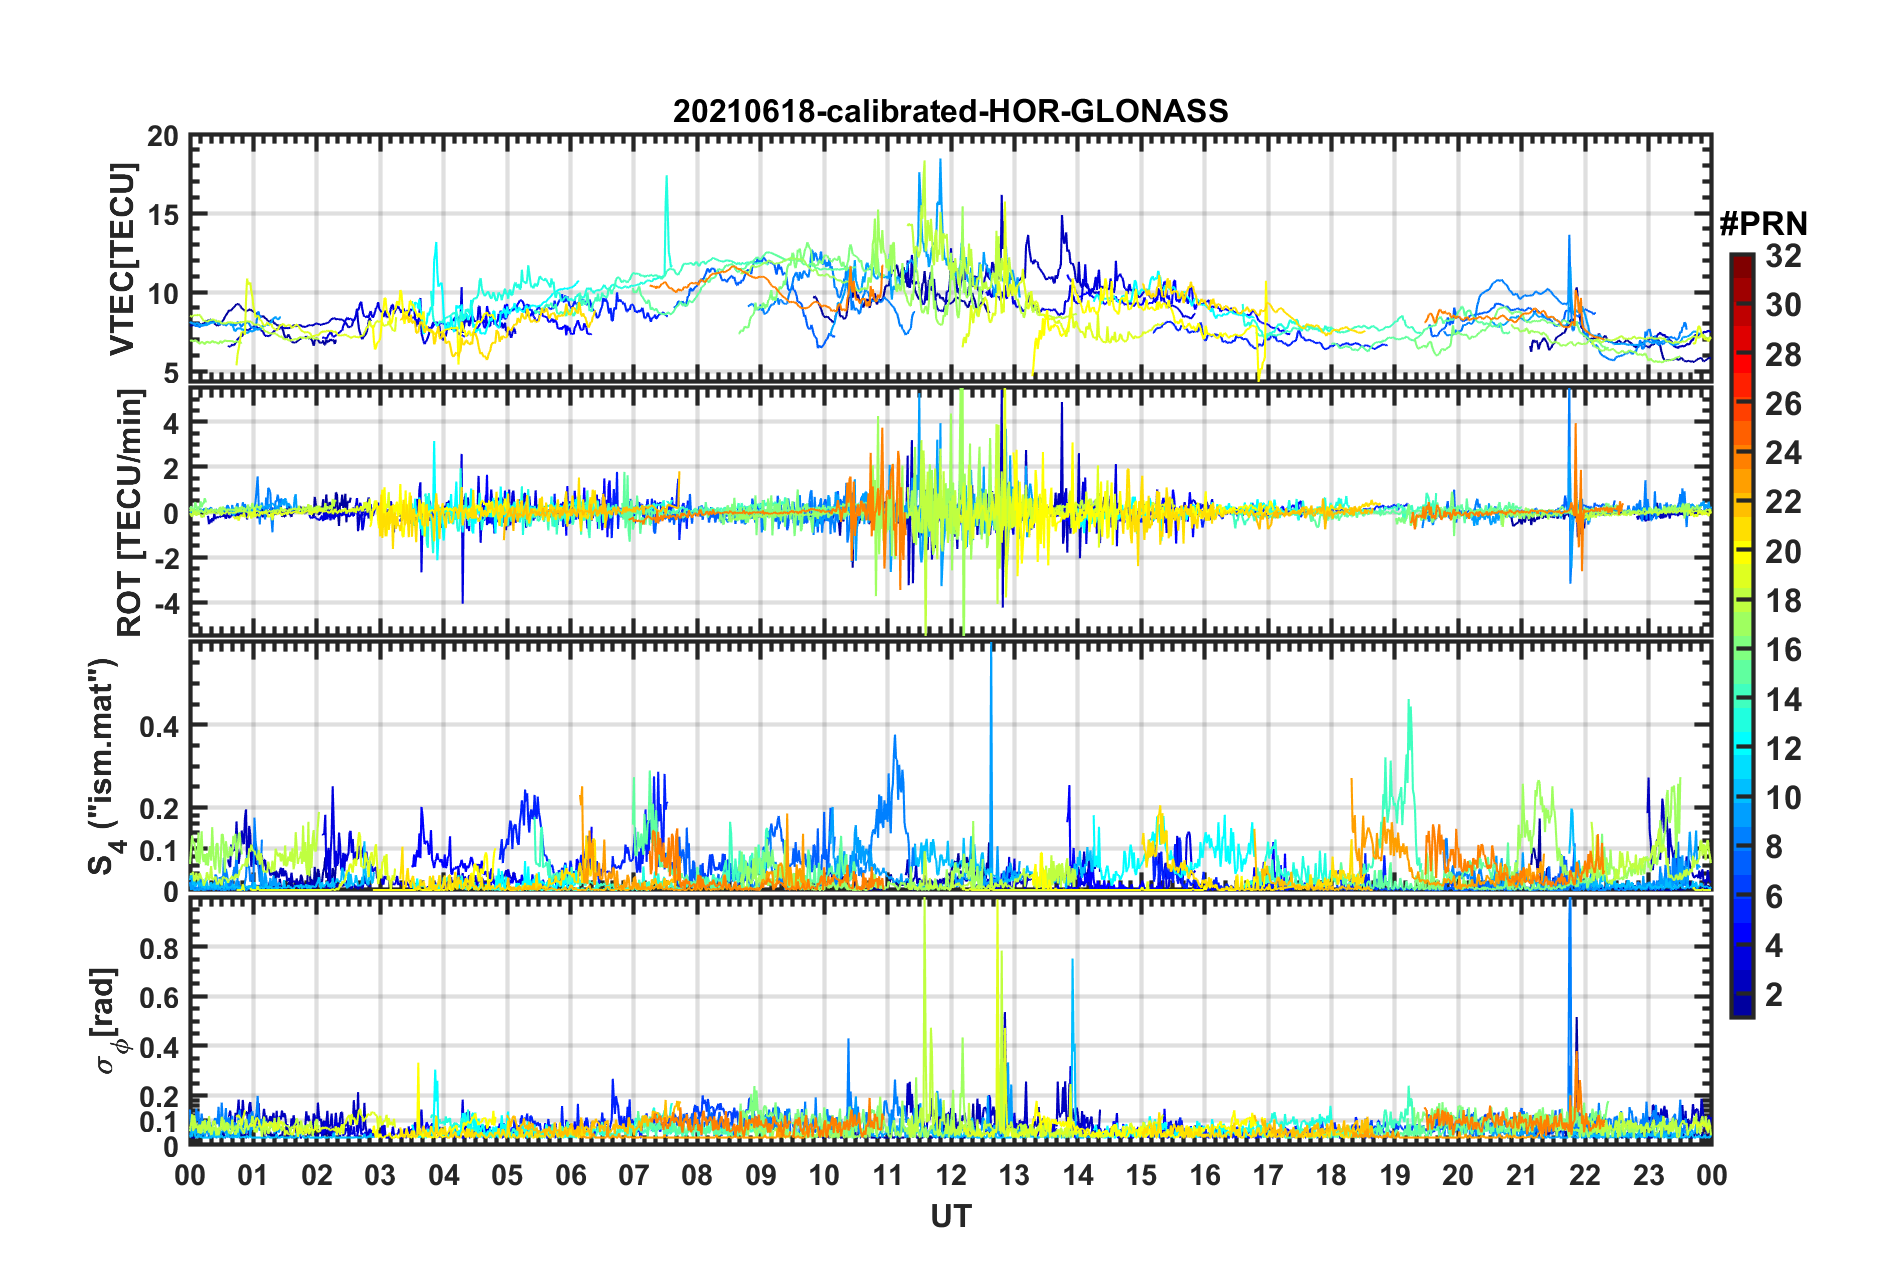Click the 12 hour tick on UT axis
1902x1272 pixels.
(950, 1174)
